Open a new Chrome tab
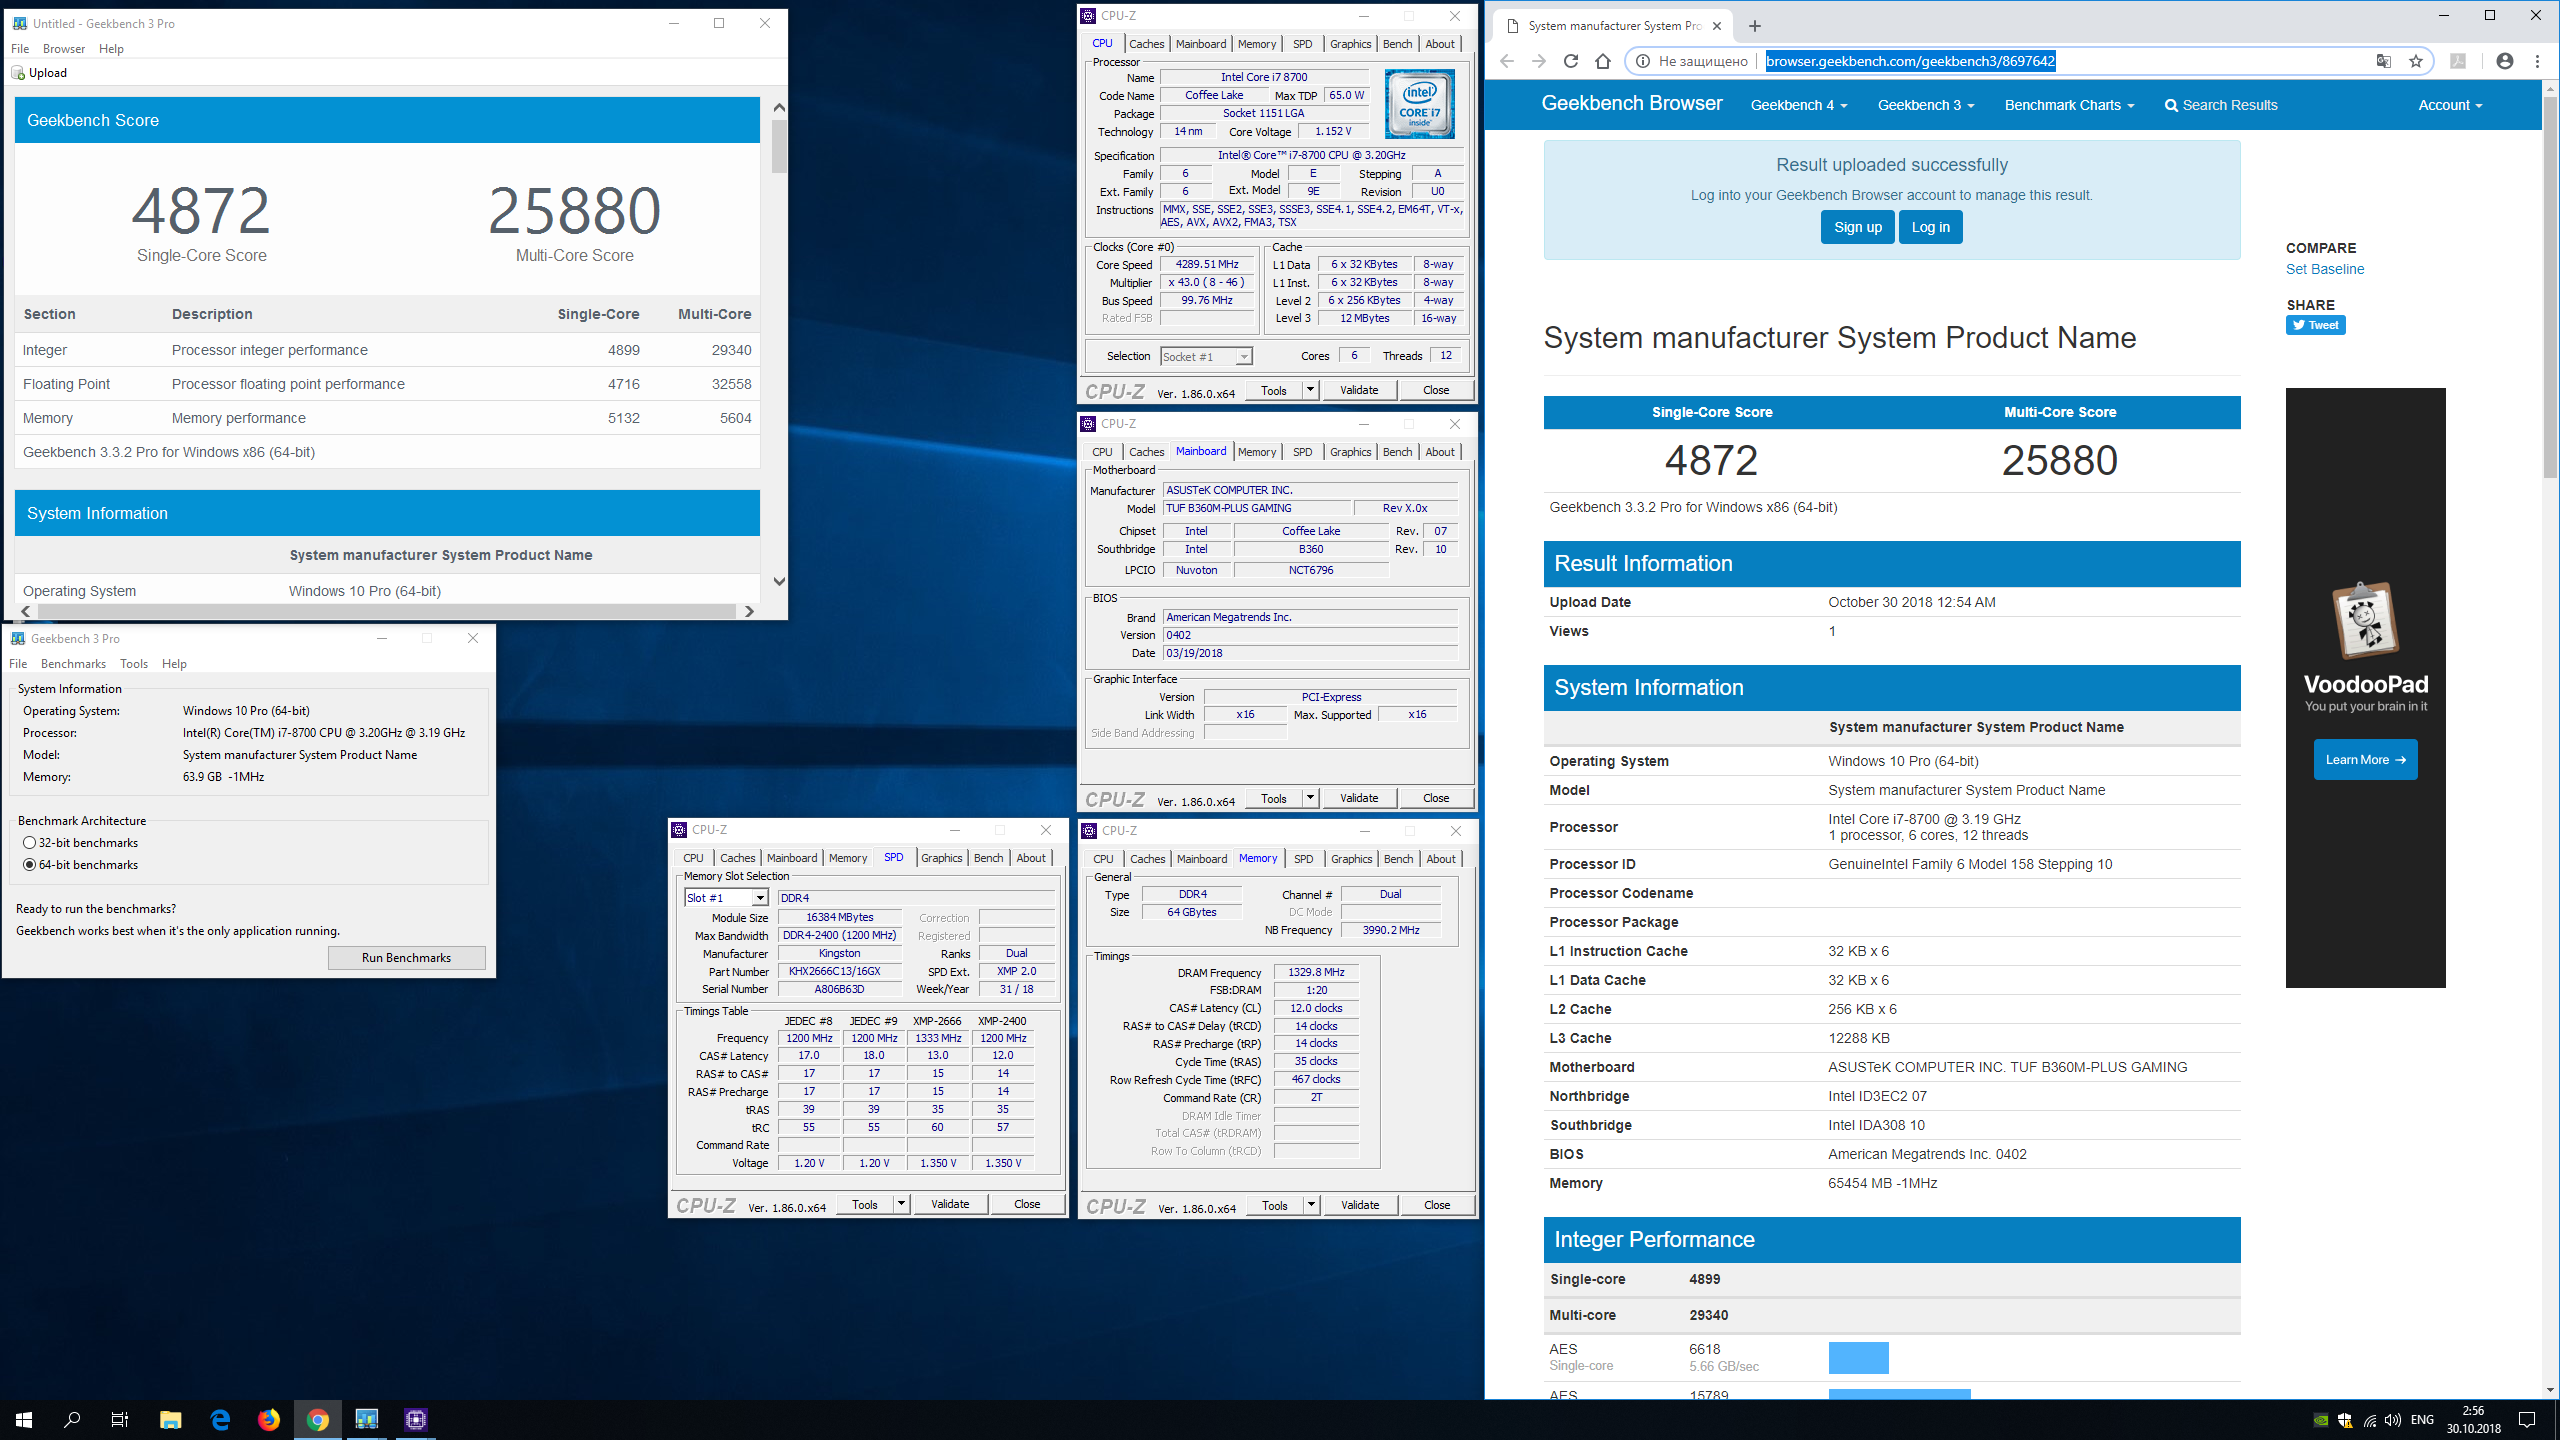2560x1440 pixels. [x=1755, y=26]
